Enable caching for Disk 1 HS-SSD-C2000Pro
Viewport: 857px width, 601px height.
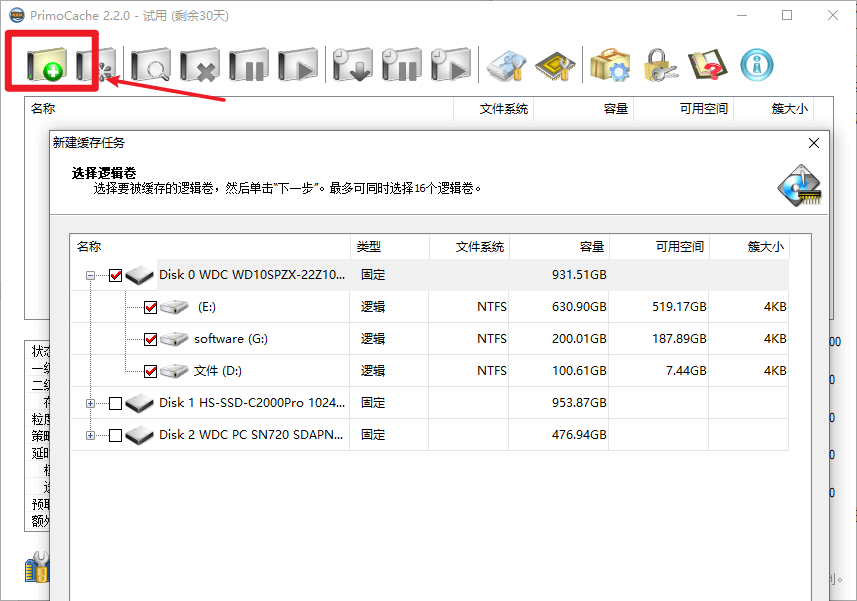tap(113, 403)
